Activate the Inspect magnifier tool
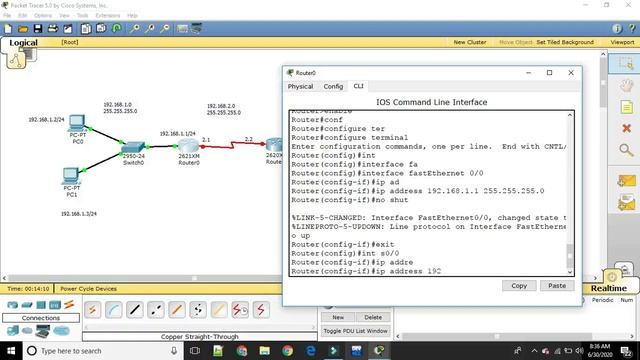 tap(626, 150)
